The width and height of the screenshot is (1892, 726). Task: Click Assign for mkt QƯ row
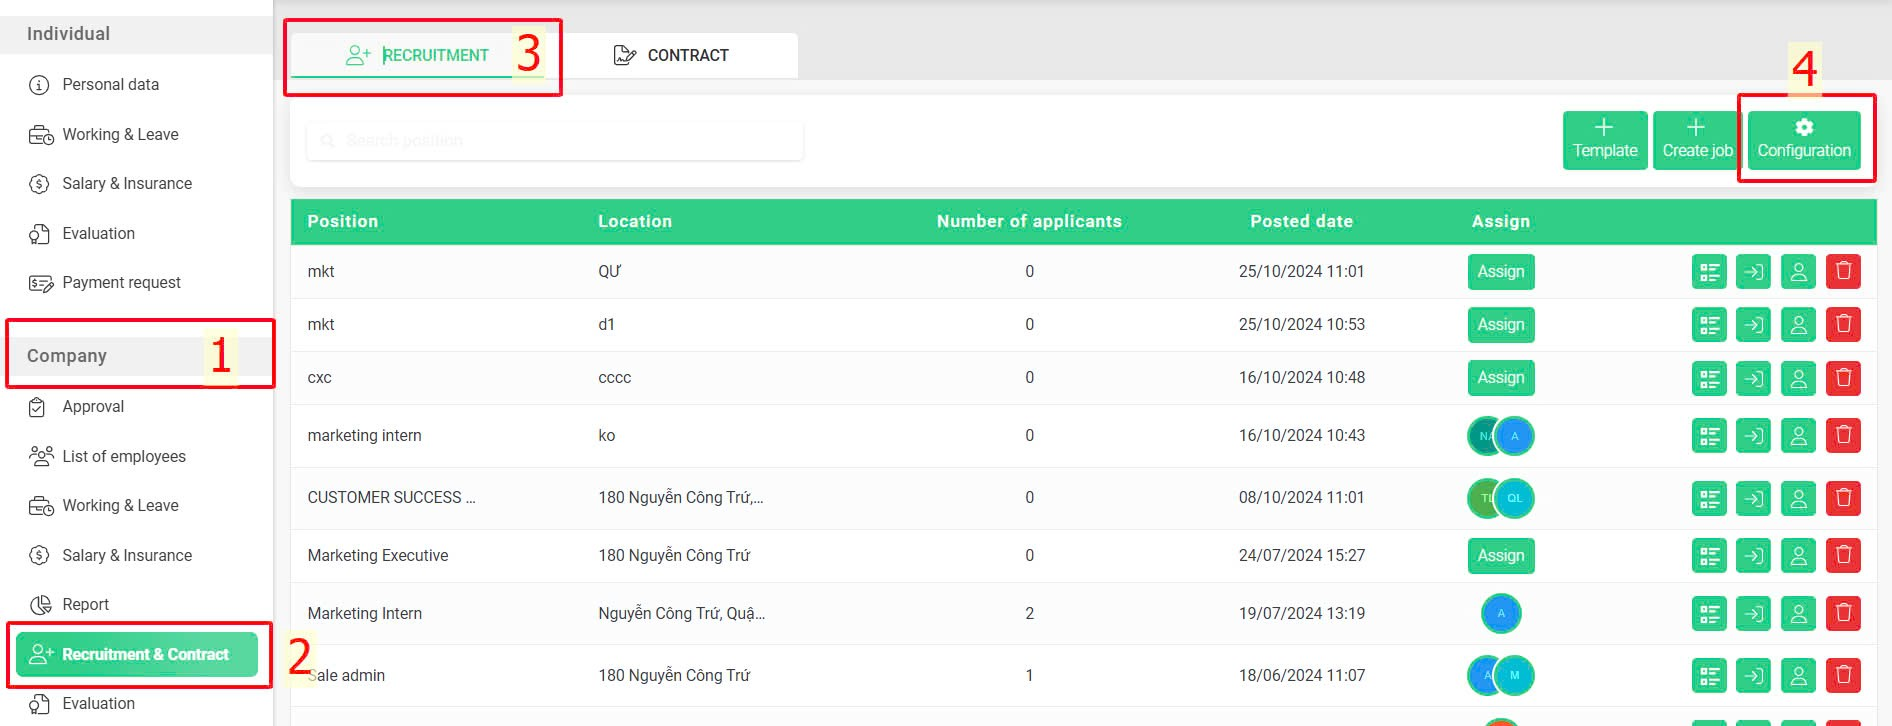(x=1501, y=272)
